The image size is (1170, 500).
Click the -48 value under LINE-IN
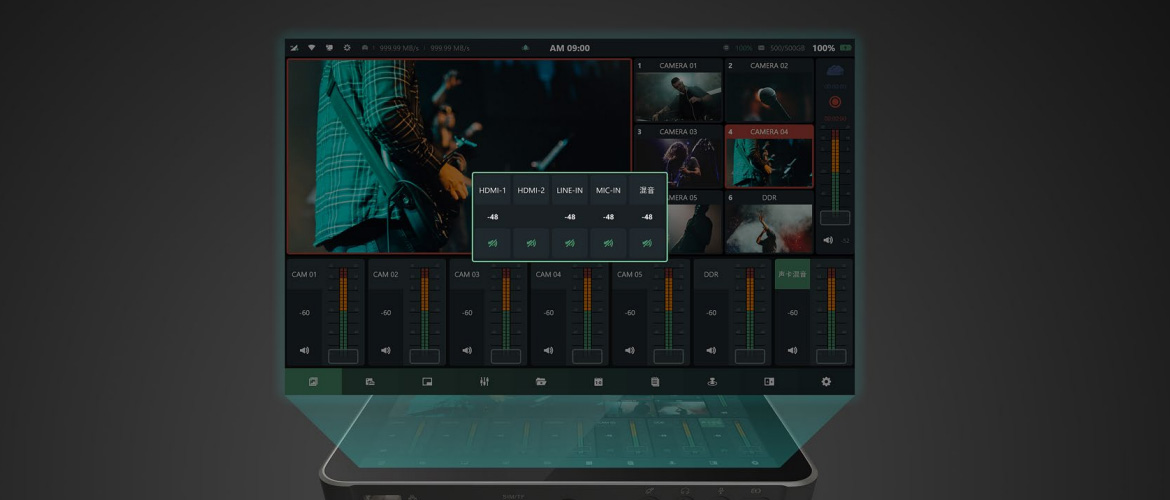[x=570, y=217]
